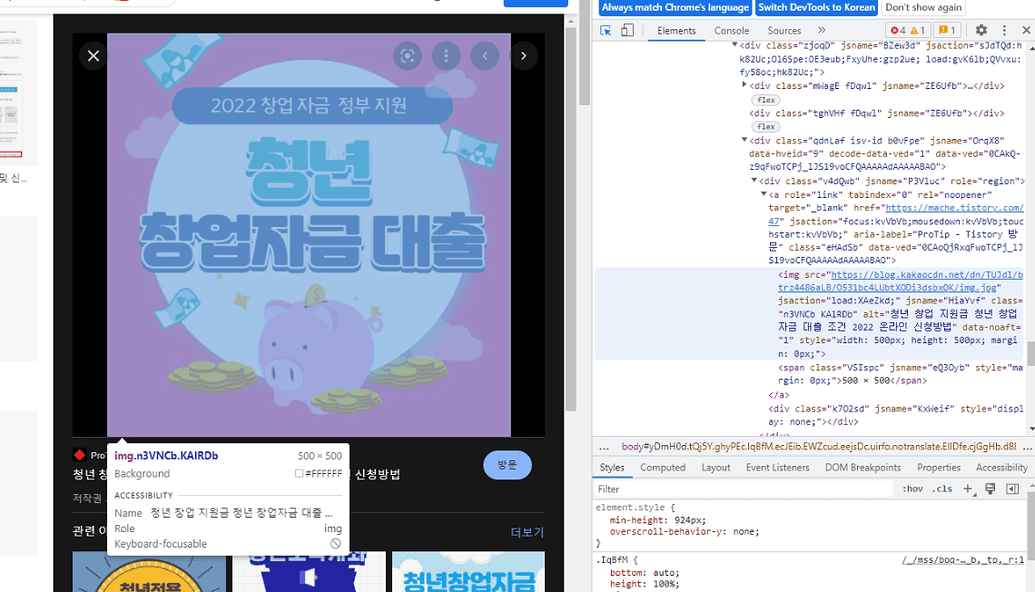The image size is (1035, 592).
Task: Toggle :hov element state panel
Action: 912,489
